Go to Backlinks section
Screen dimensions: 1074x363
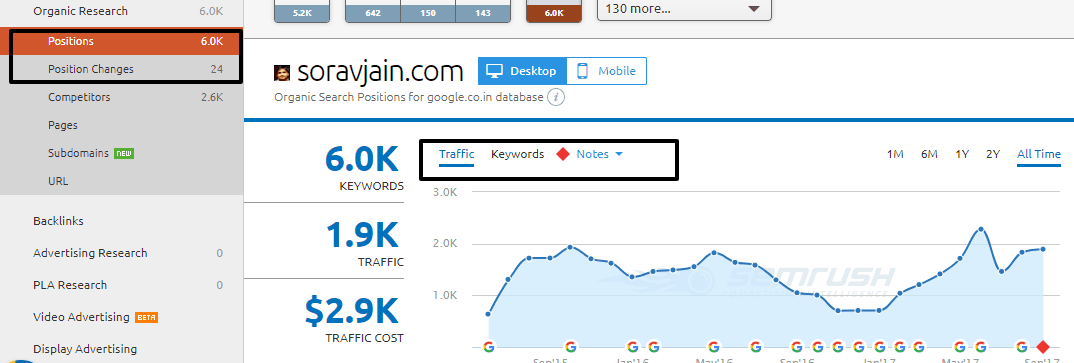pyautogui.click(x=58, y=221)
